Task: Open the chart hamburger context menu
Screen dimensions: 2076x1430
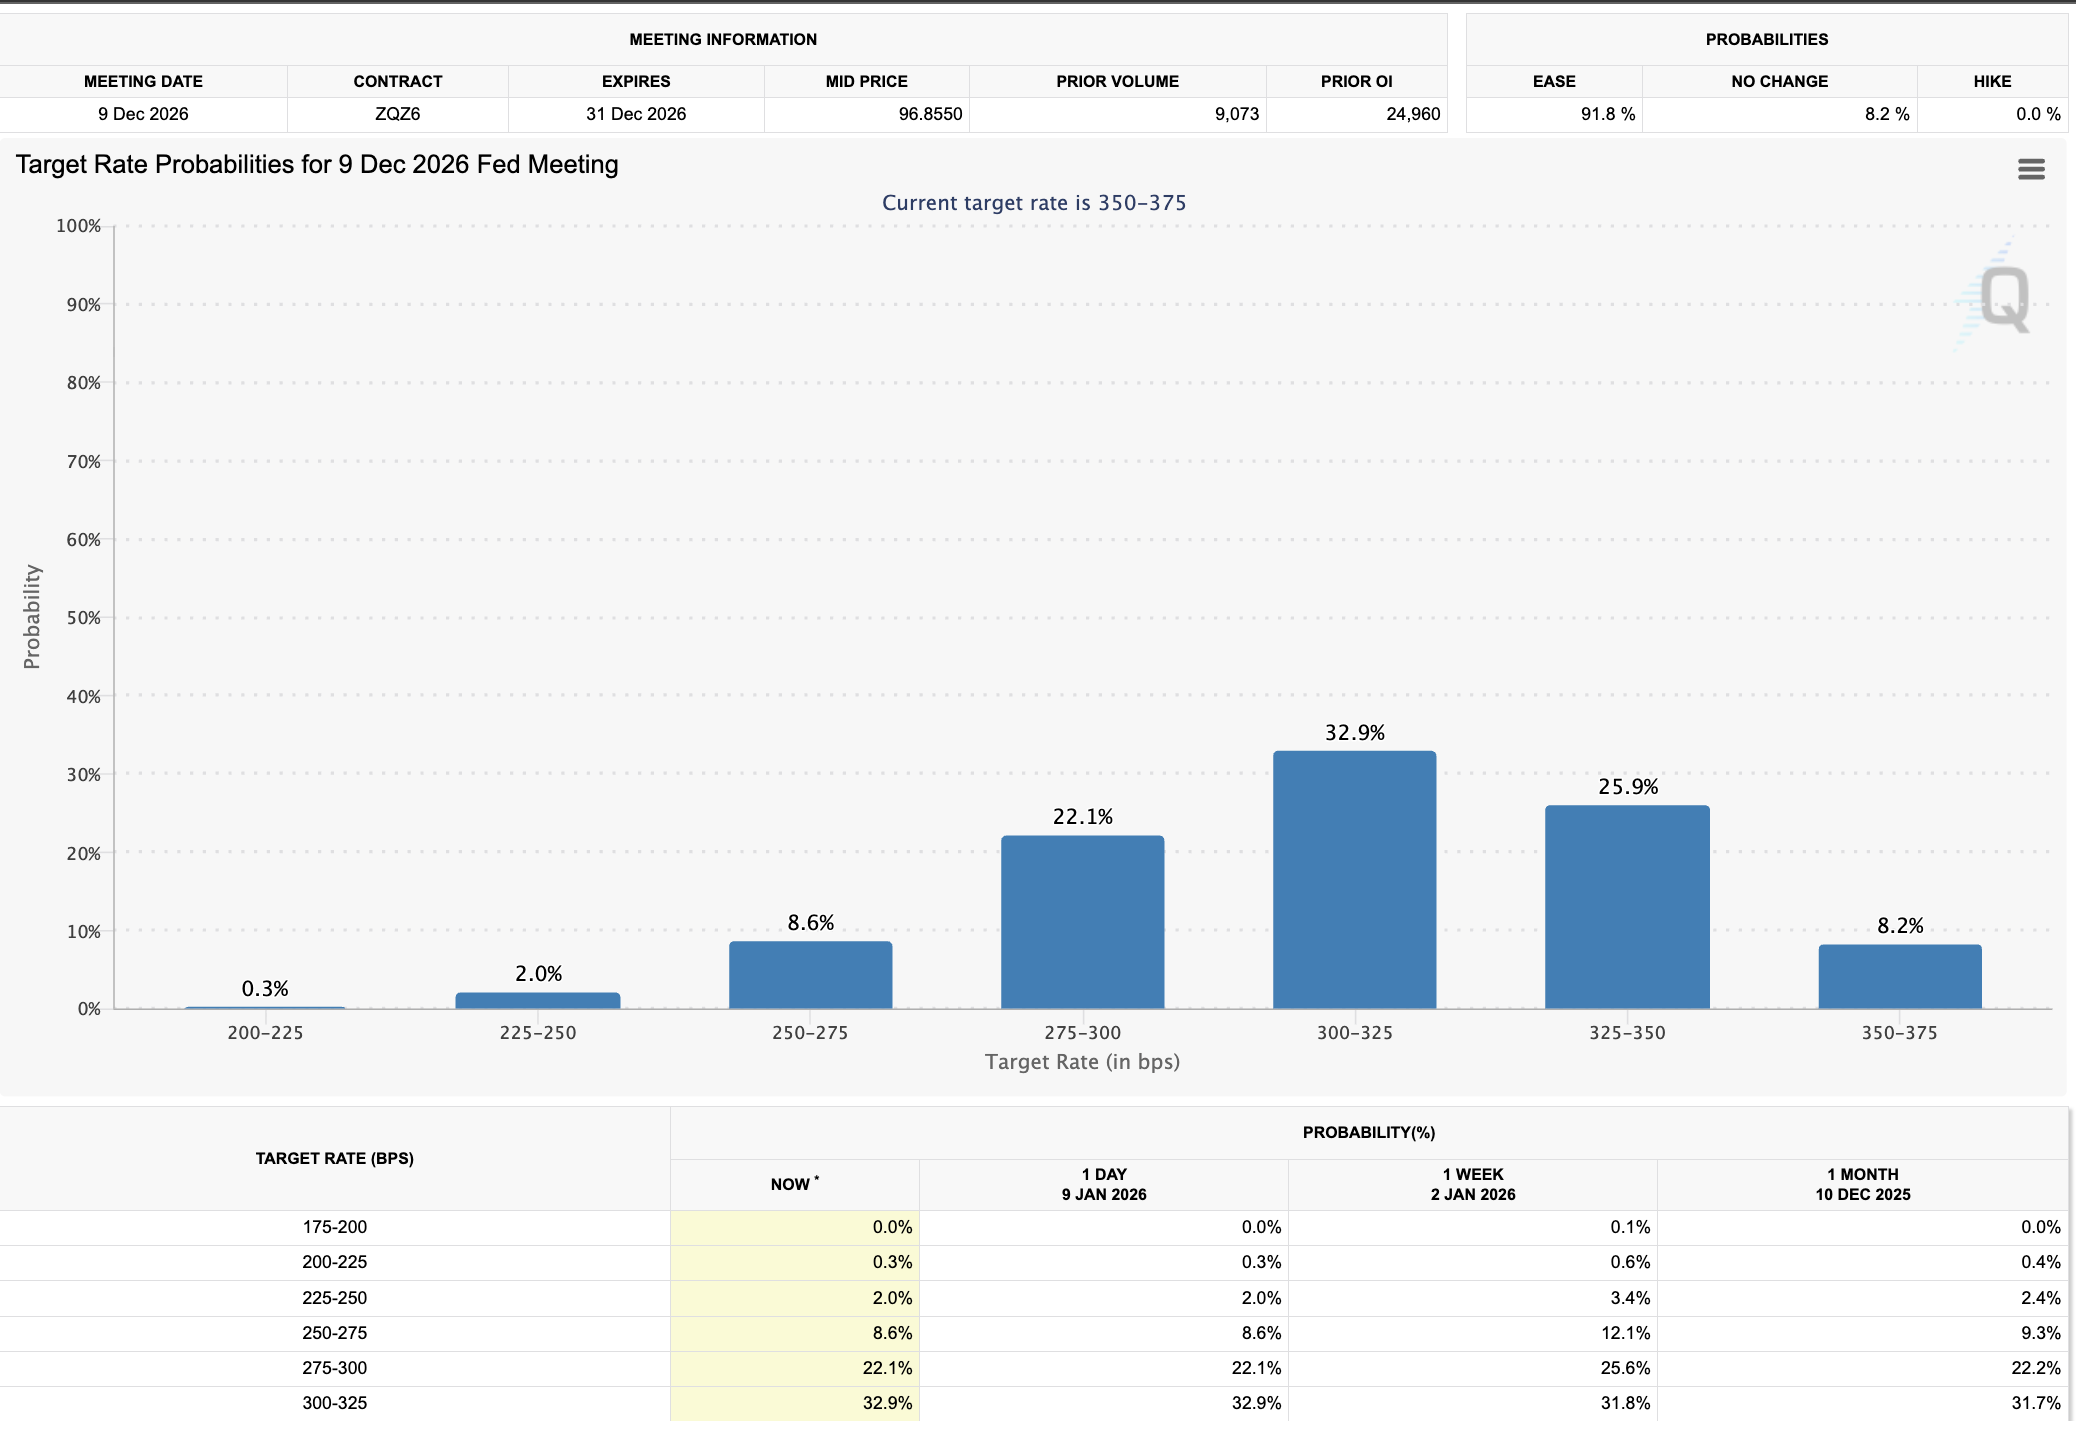Action: (x=2031, y=169)
